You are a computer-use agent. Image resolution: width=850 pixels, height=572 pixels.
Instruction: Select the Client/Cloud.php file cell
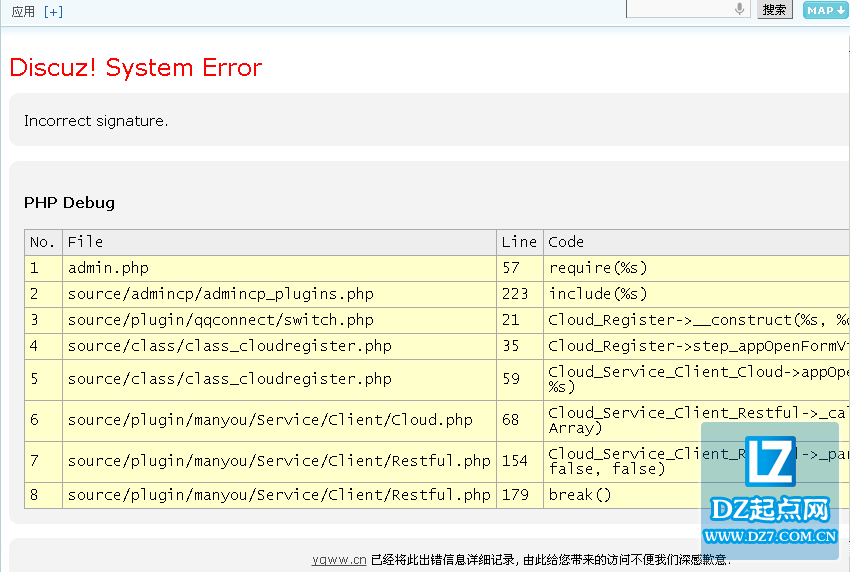[279, 421]
